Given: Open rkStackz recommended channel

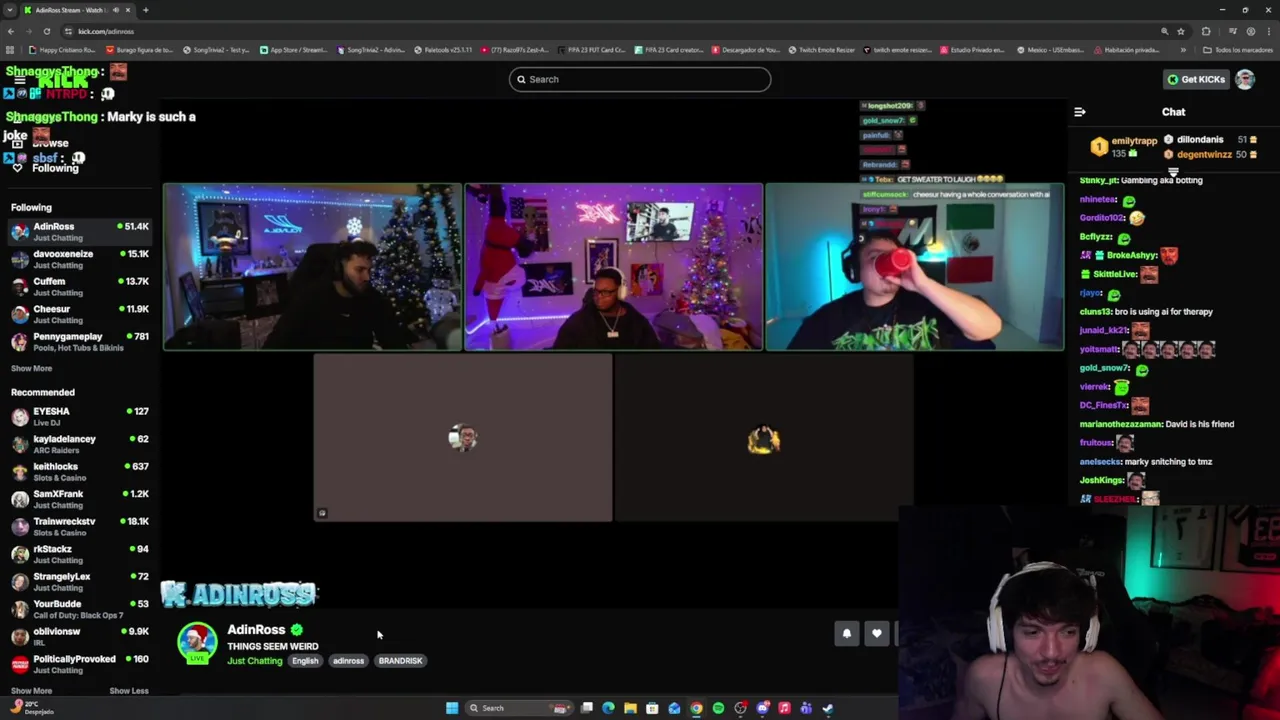Looking at the screenshot, I should (80, 554).
